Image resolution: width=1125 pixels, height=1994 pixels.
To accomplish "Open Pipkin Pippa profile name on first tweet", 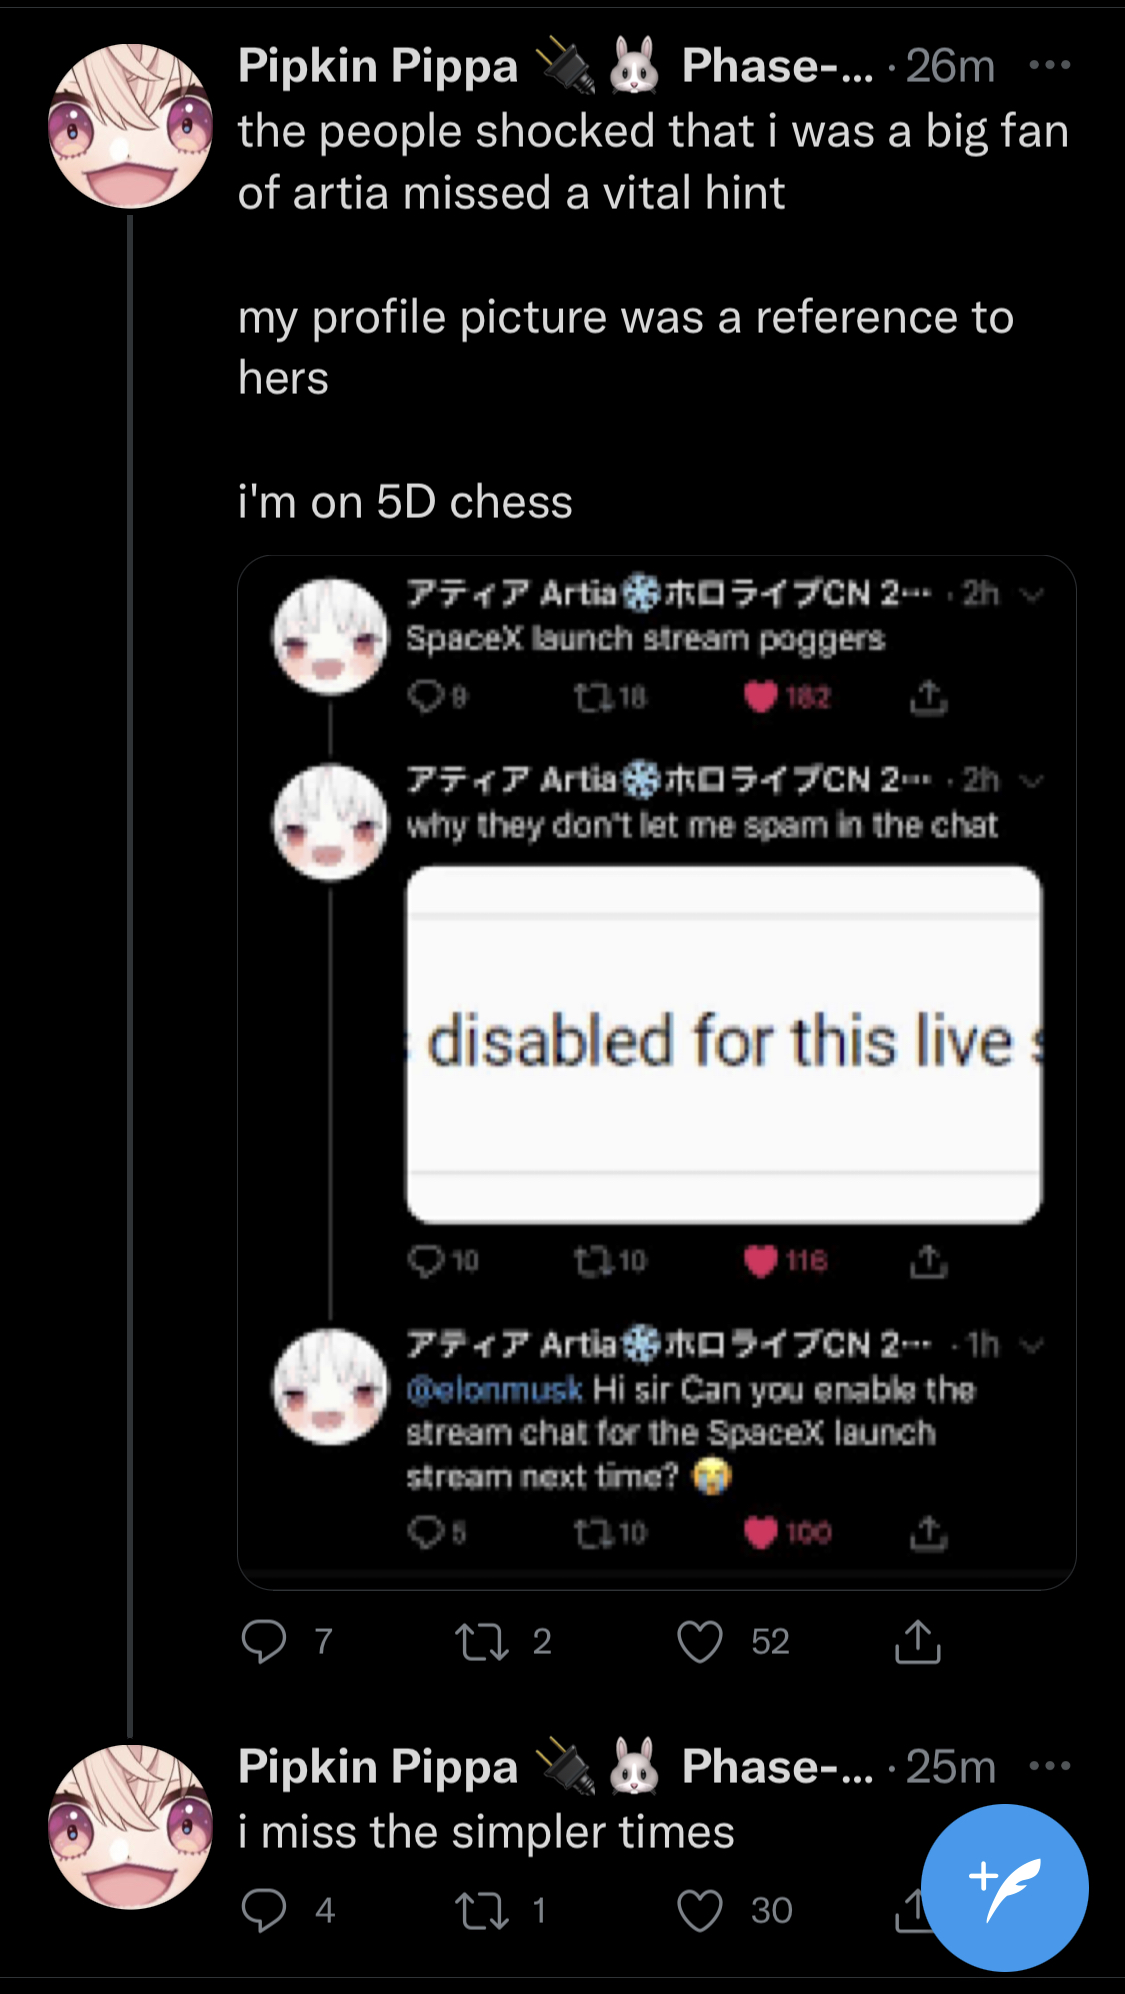I will click(x=378, y=66).
